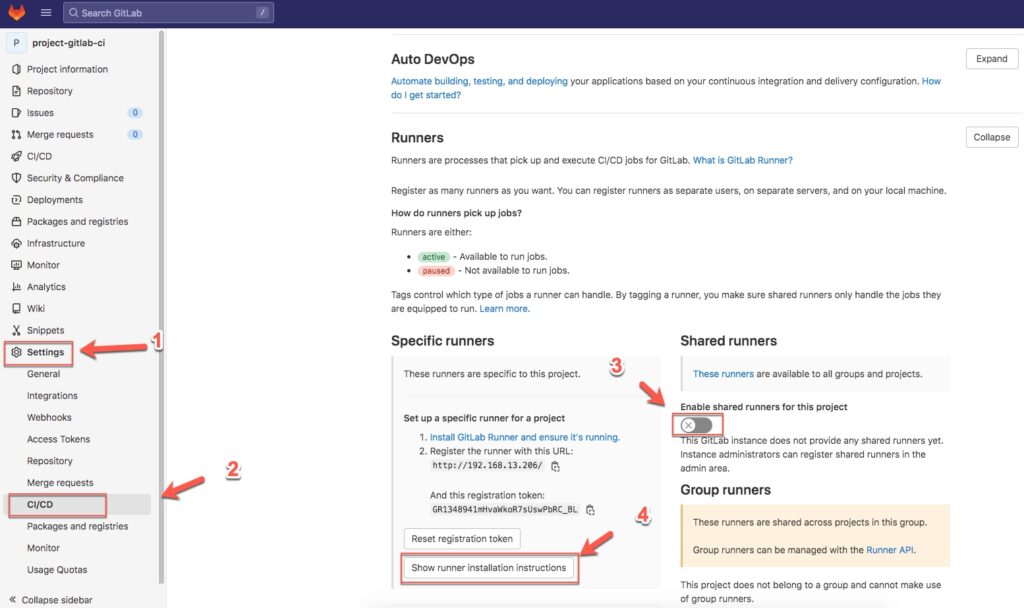Open Packages and registries under Settings

(78, 526)
